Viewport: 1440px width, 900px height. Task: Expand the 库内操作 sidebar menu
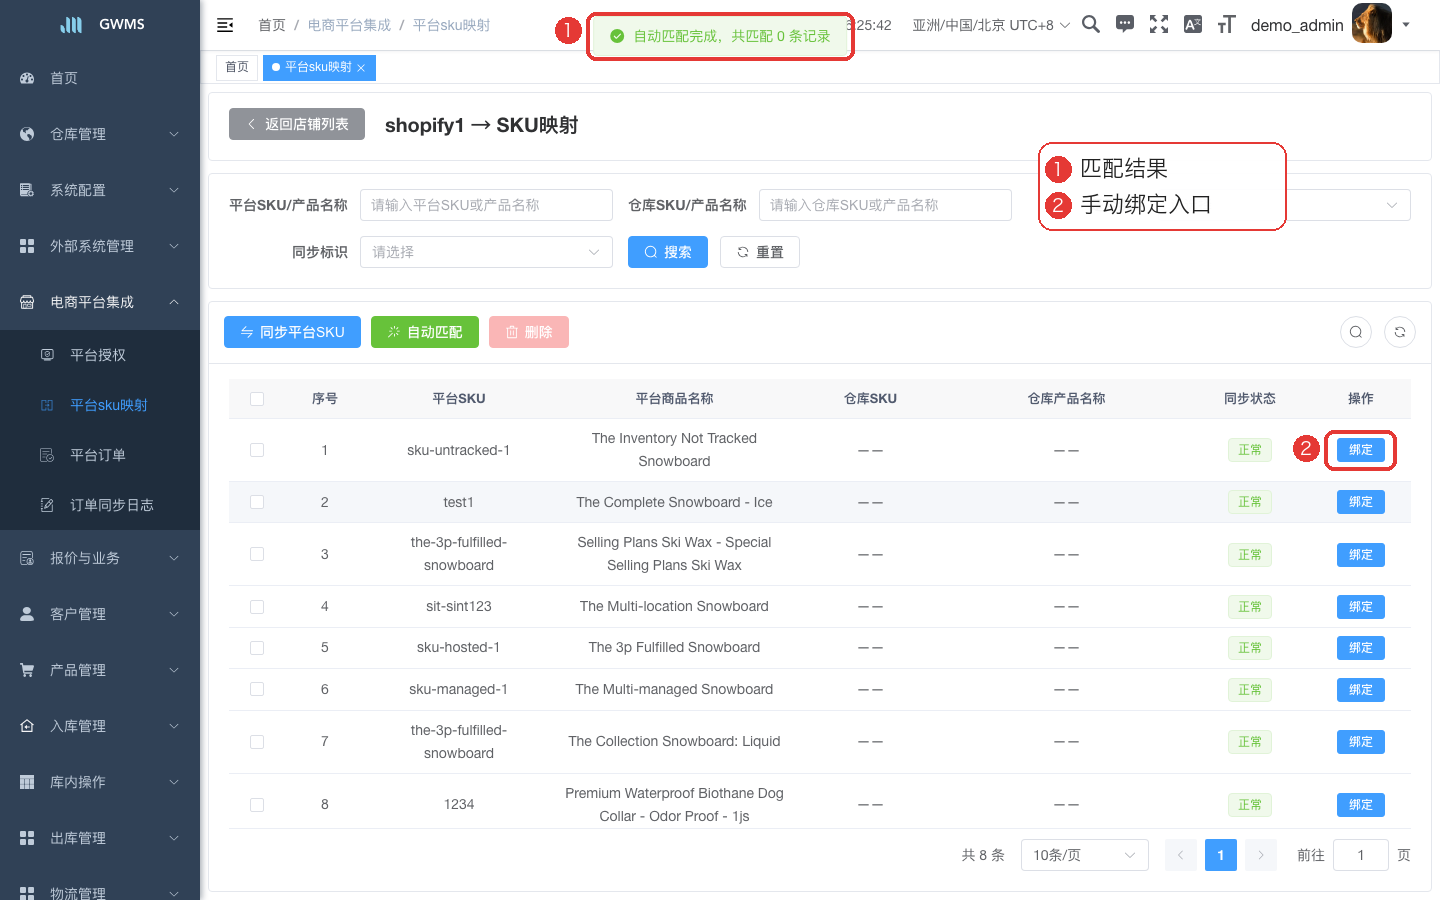coord(100,782)
